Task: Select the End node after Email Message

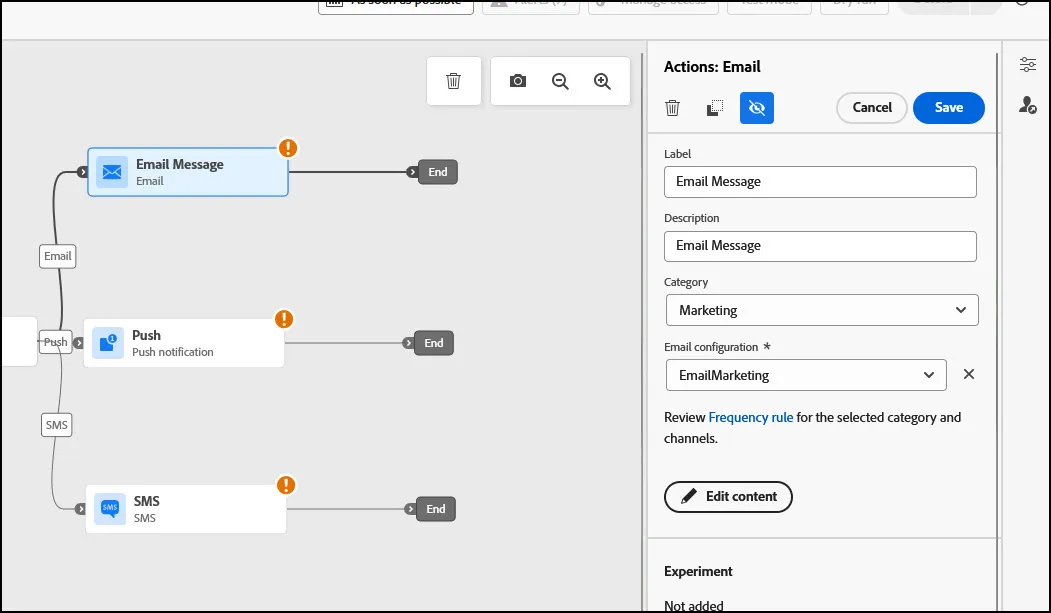Action: 438,172
